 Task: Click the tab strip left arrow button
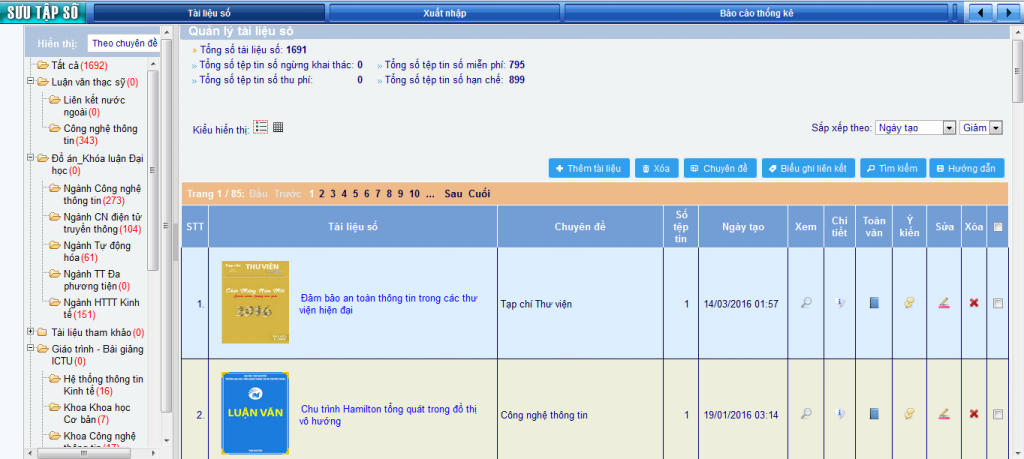click(x=980, y=12)
